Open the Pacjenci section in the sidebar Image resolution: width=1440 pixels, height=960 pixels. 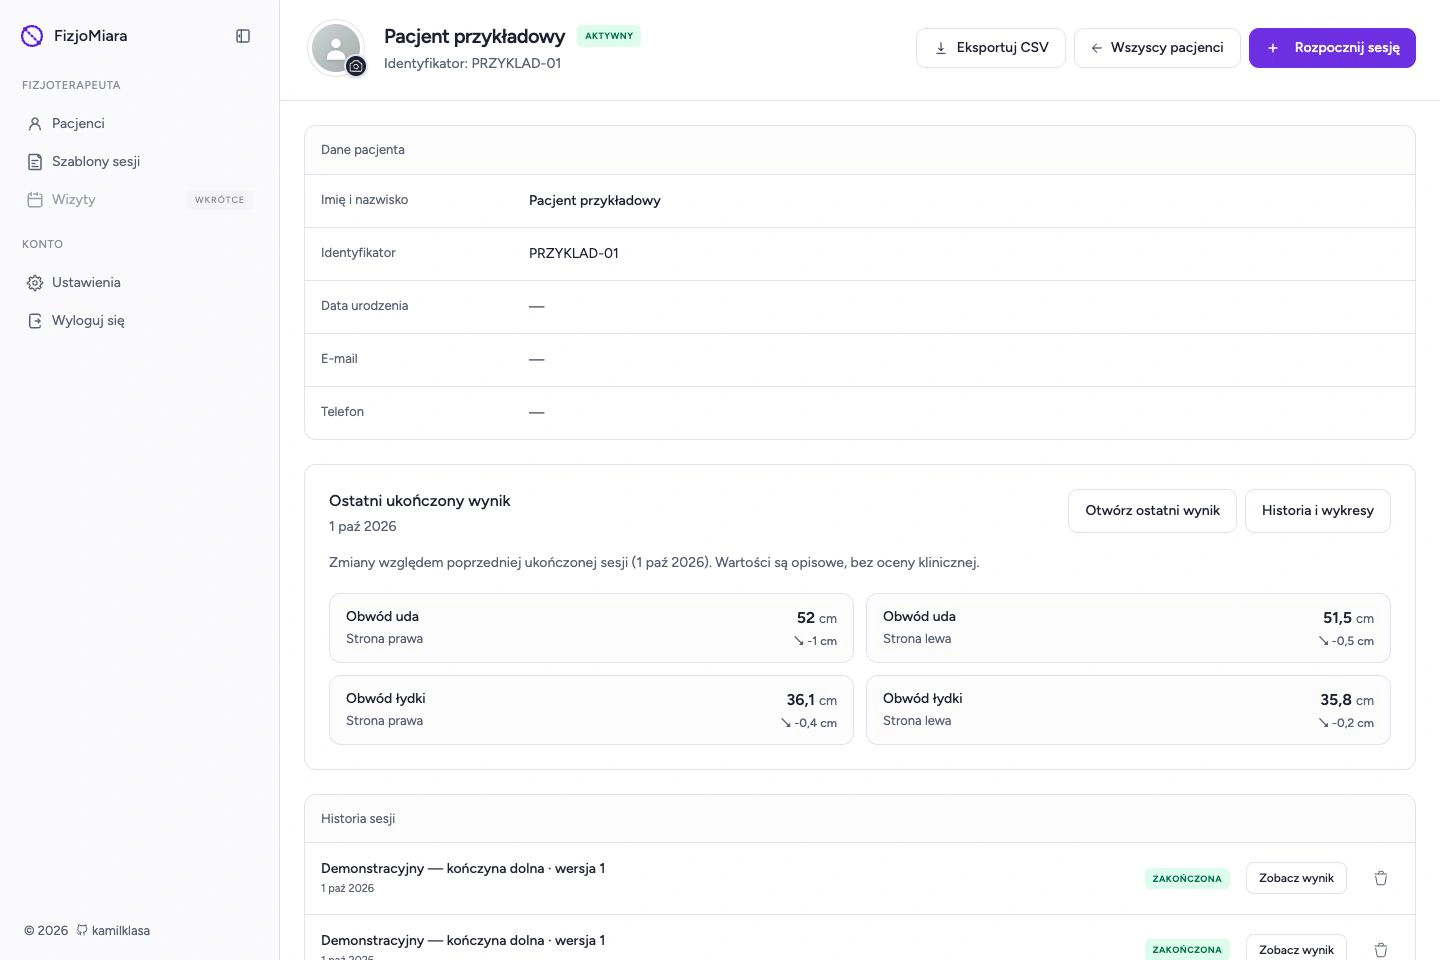tap(139, 123)
